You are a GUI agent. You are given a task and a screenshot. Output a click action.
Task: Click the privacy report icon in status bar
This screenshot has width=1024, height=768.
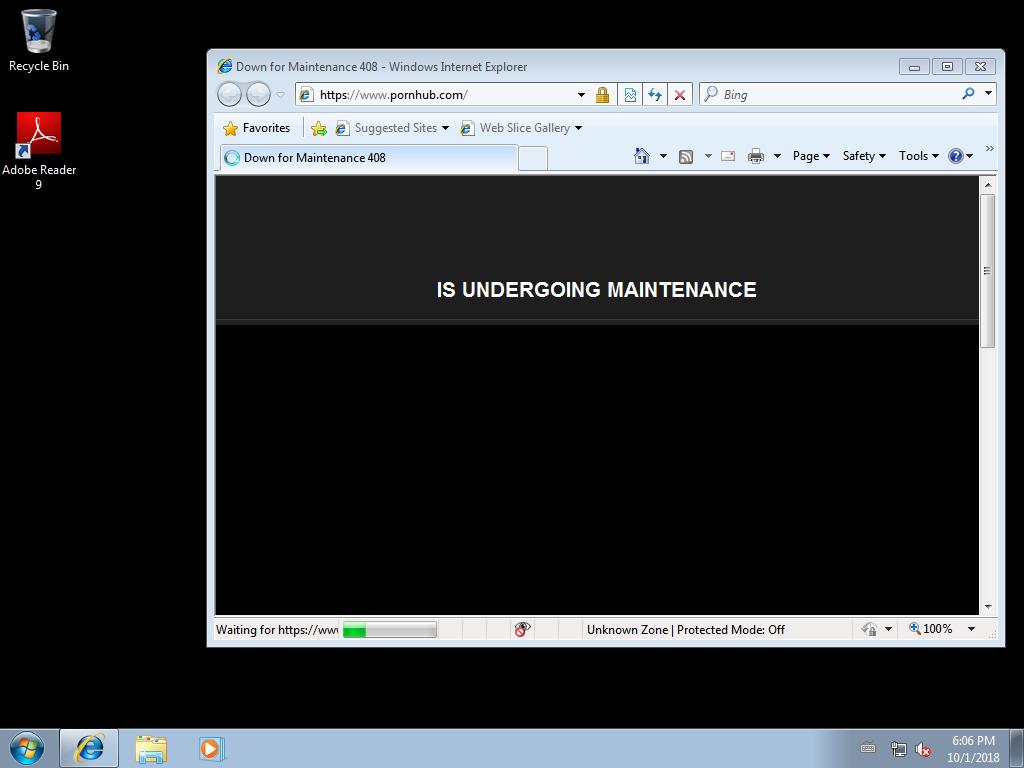pos(522,629)
